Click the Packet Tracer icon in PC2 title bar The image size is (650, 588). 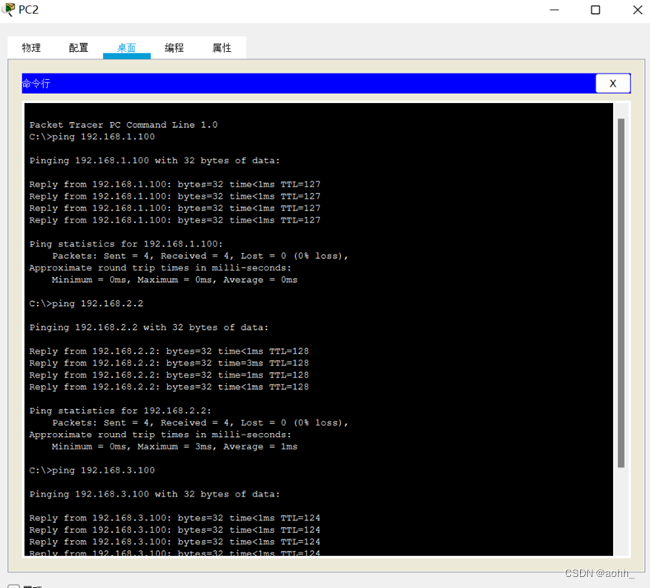(8, 9)
